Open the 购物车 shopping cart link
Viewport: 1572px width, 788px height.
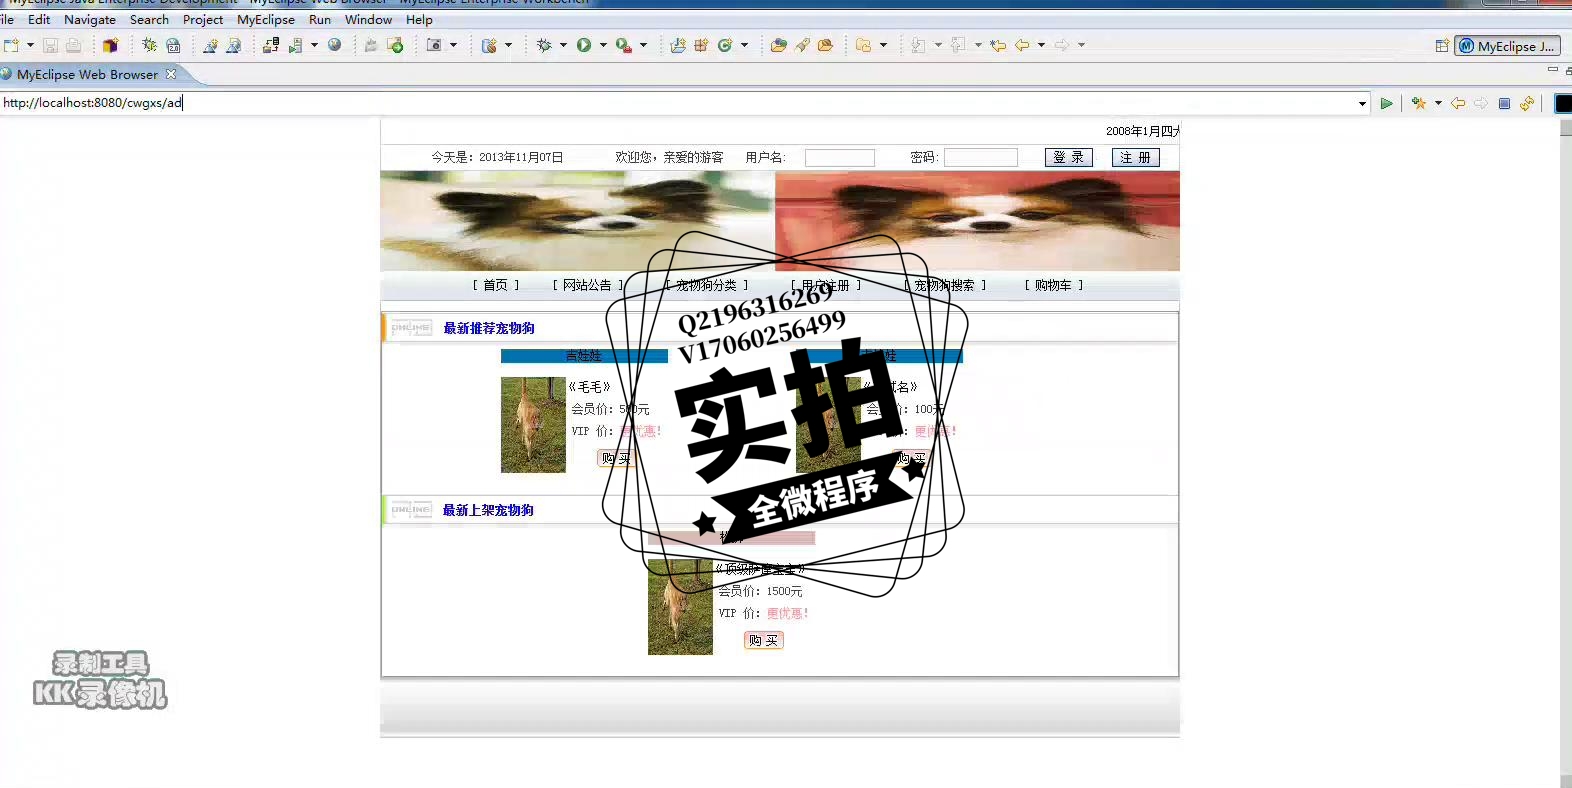[1054, 285]
